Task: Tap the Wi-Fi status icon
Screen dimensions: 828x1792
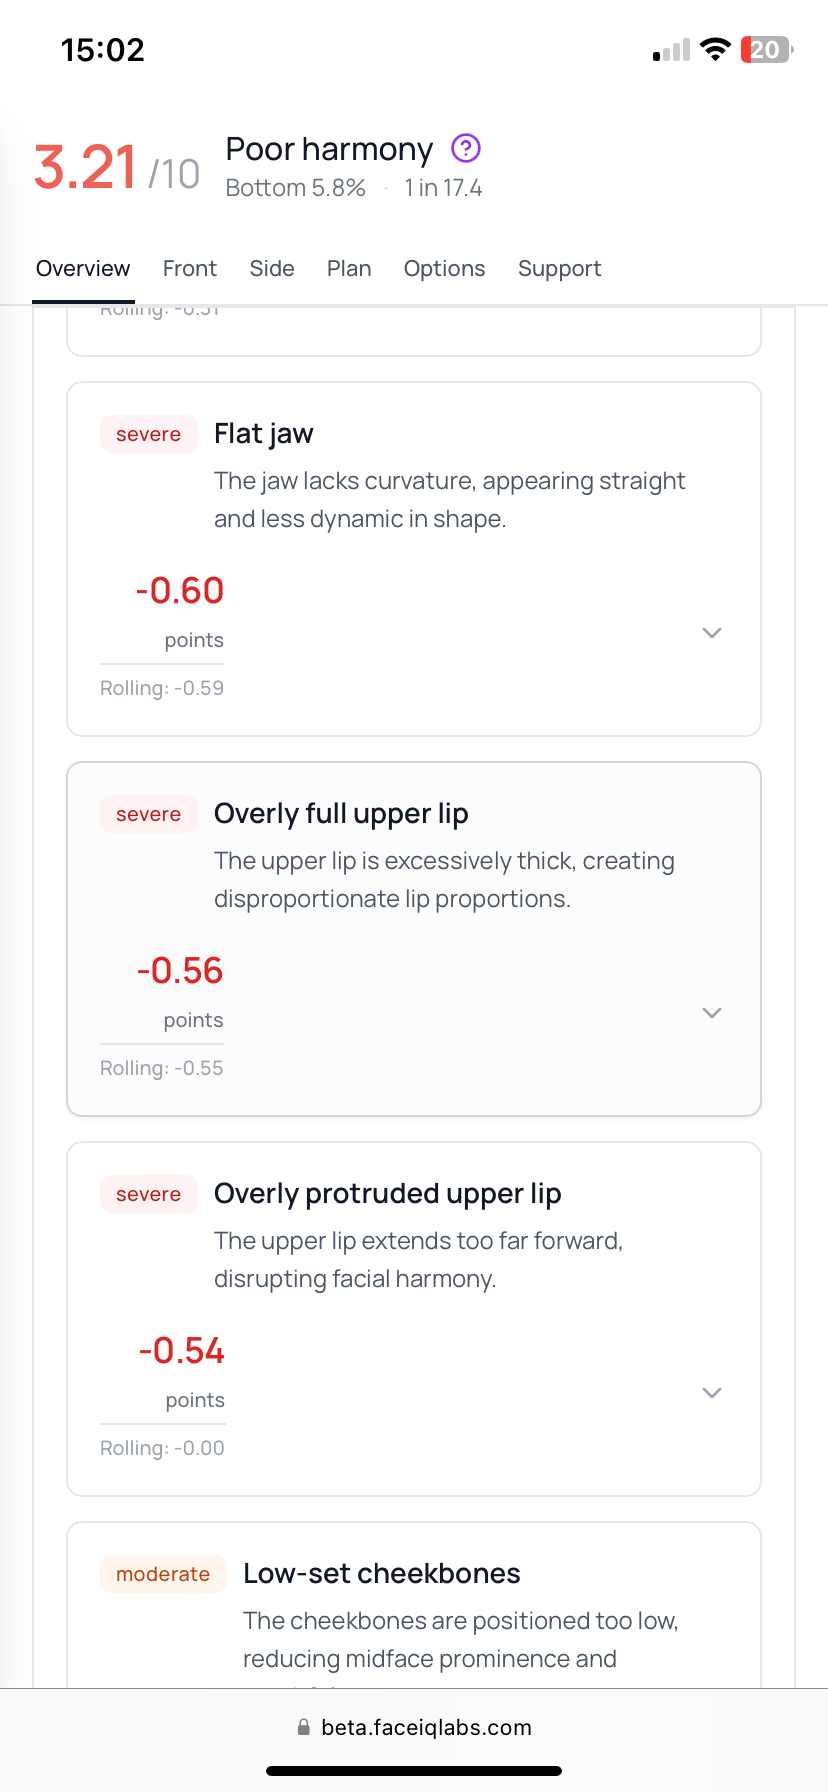Action: coord(715,50)
